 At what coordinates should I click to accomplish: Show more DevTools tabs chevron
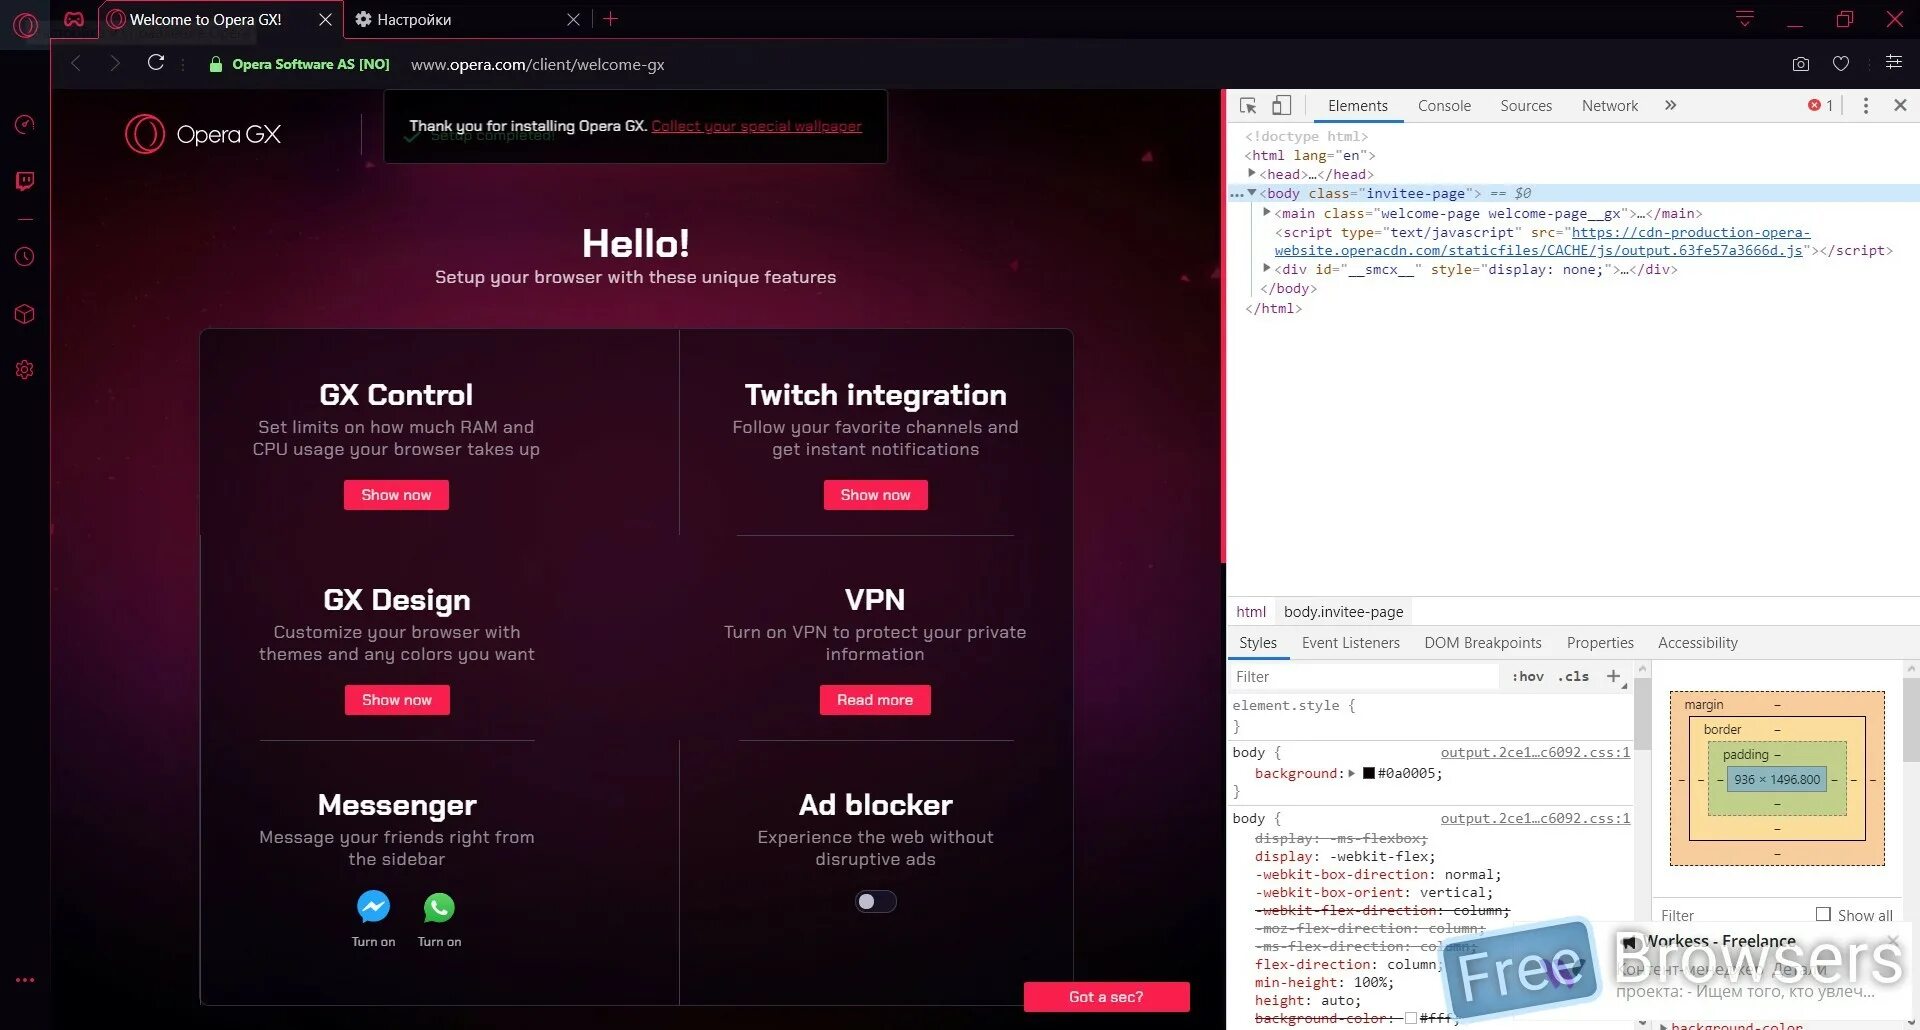tap(1670, 105)
